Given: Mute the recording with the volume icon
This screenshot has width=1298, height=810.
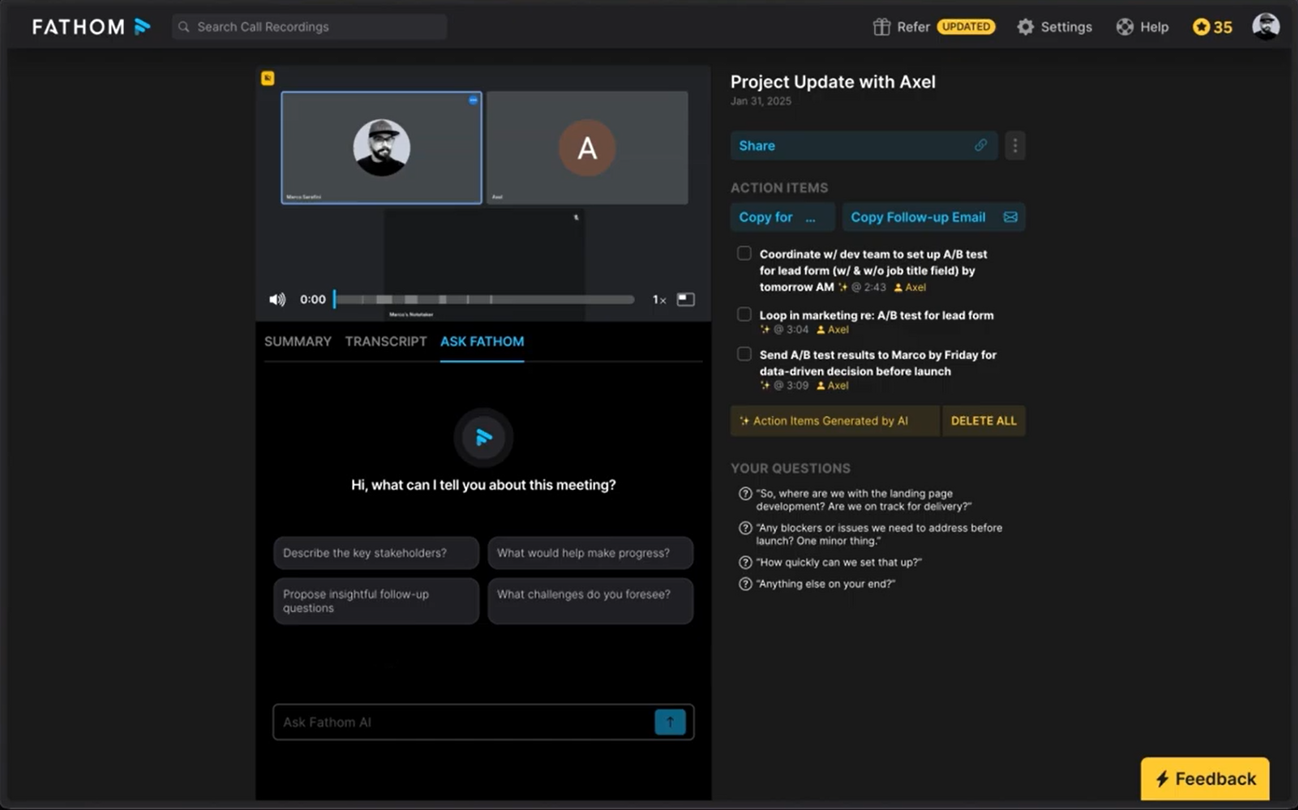Looking at the screenshot, I should pyautogui.click(x=277, y=299).
